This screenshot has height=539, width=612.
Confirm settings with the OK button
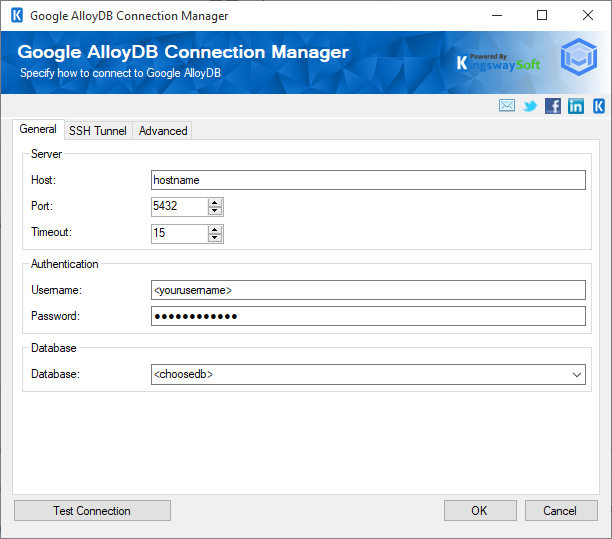(x=480, y=511)
